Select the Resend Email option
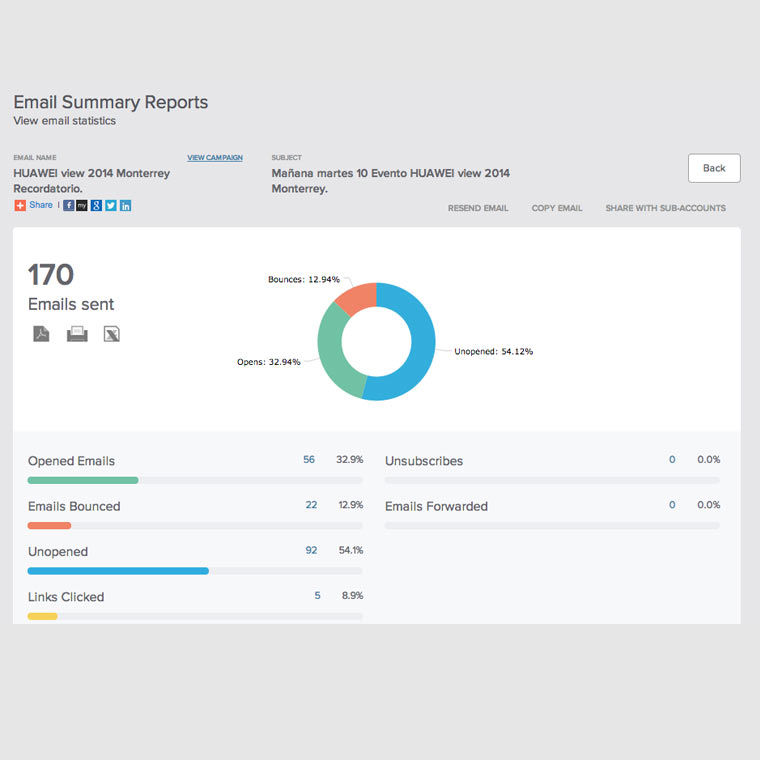Viewport: 760px width, 760px height. point(478,208)
